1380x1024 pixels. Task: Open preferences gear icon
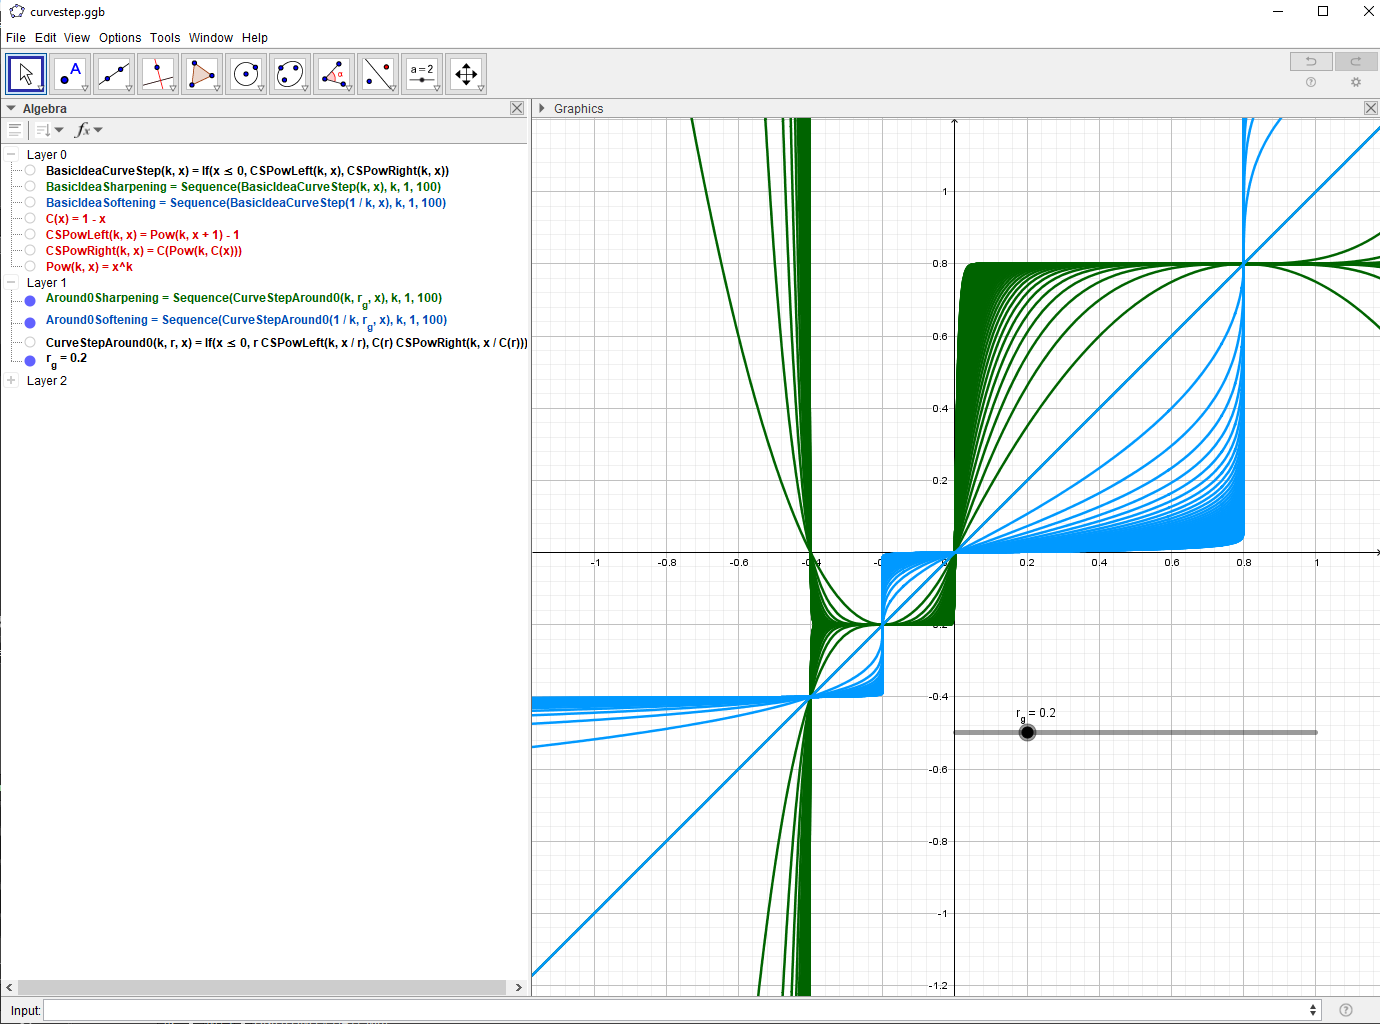[1356, 83]
